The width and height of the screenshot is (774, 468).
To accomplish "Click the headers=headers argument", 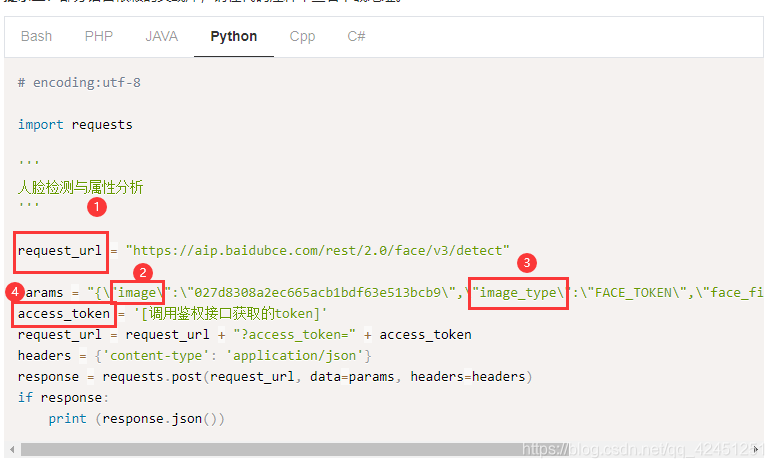I will point(468,377).
